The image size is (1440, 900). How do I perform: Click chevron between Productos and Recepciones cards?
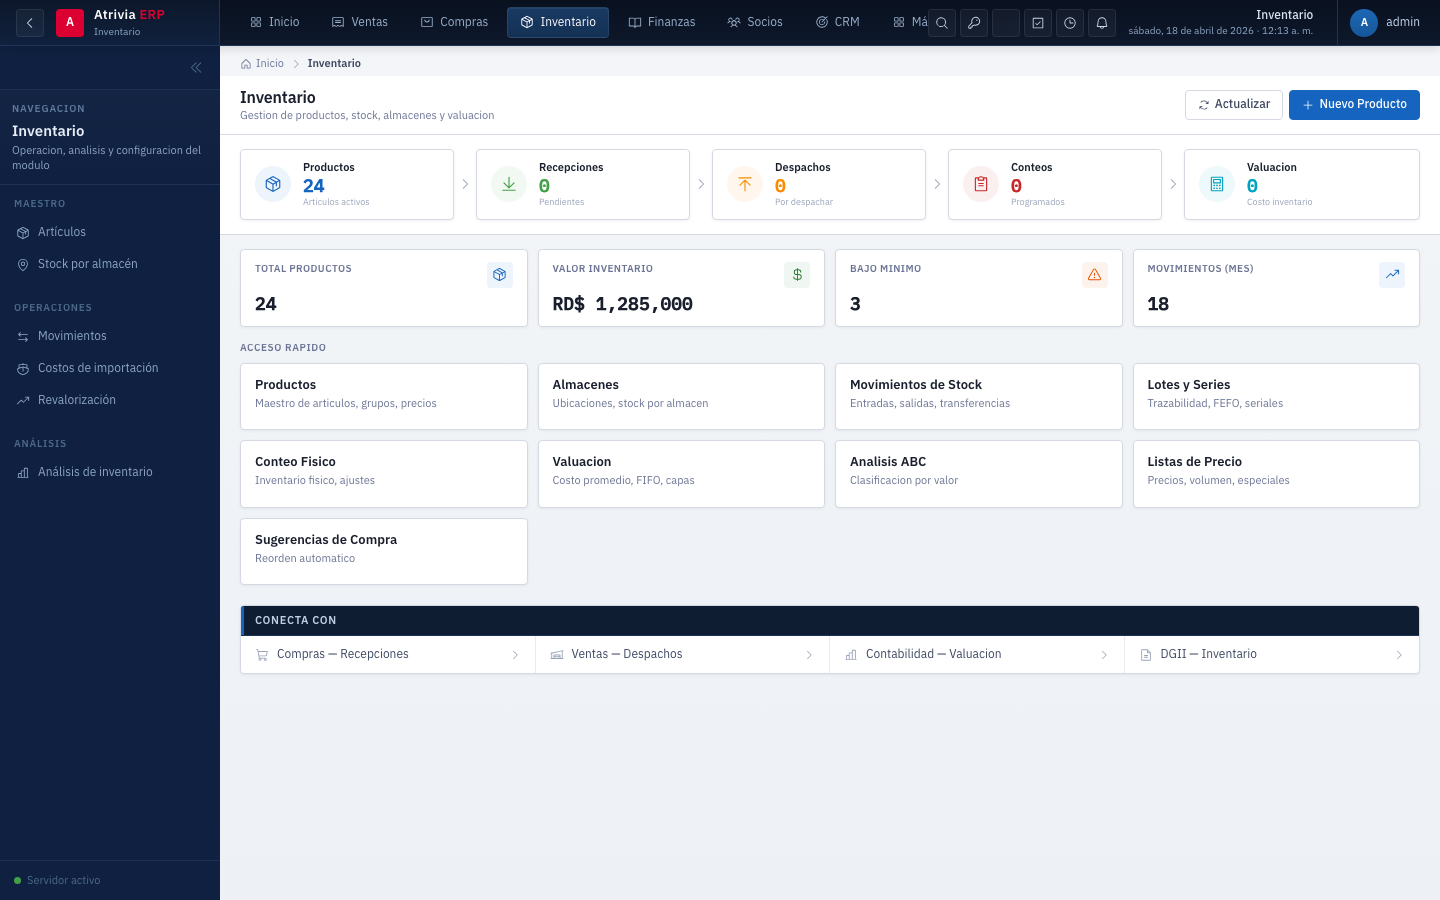(x=465, y=184)
